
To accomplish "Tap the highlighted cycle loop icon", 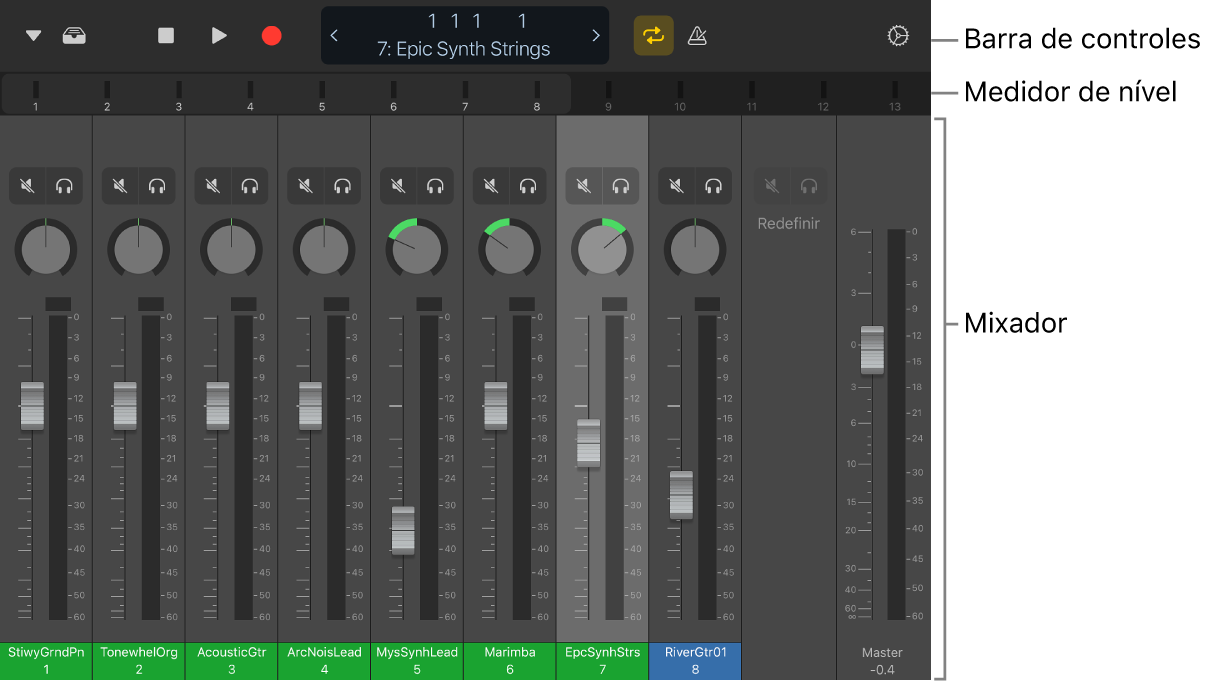I will pyautogui.click(x=653, y=35).
